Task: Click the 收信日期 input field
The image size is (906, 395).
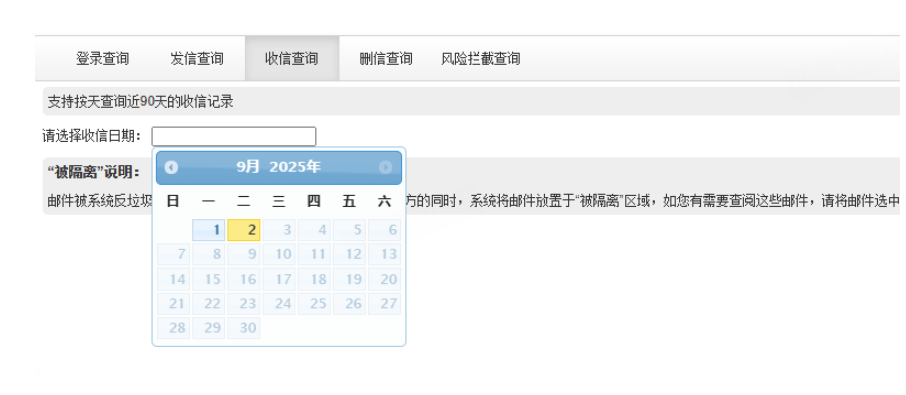Action: pos(233,136)
